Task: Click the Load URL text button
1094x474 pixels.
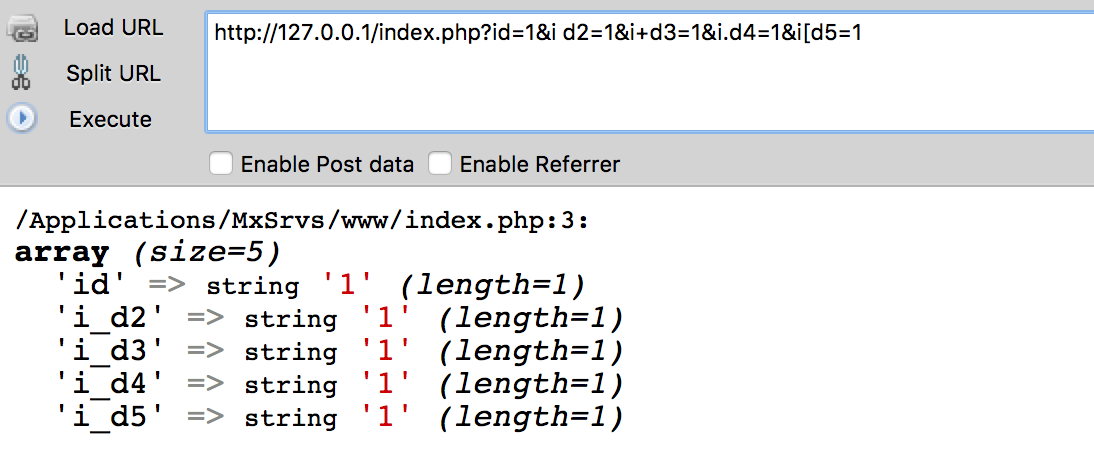Action: click(x=113, y=28)
